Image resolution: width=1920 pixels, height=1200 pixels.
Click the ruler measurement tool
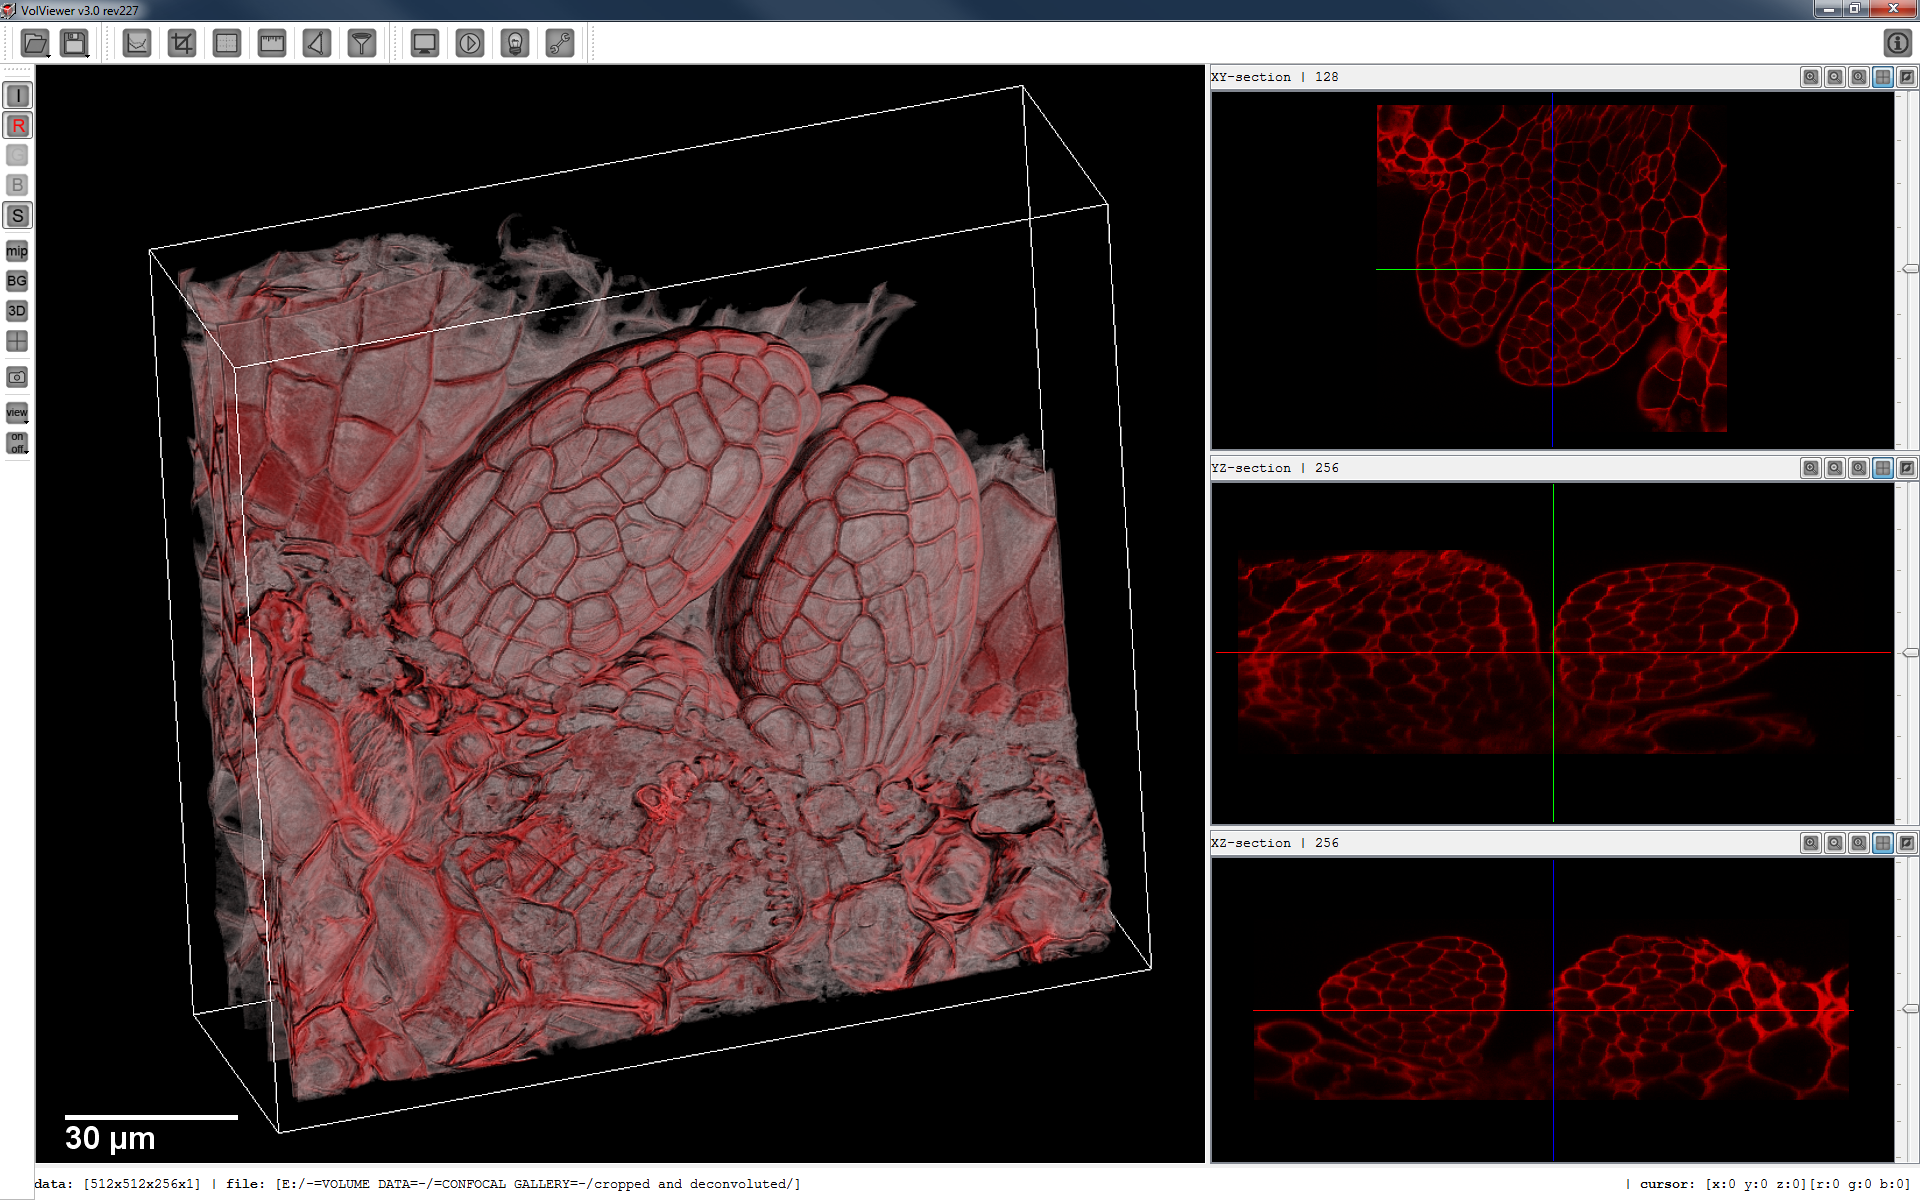pos(272,43)
